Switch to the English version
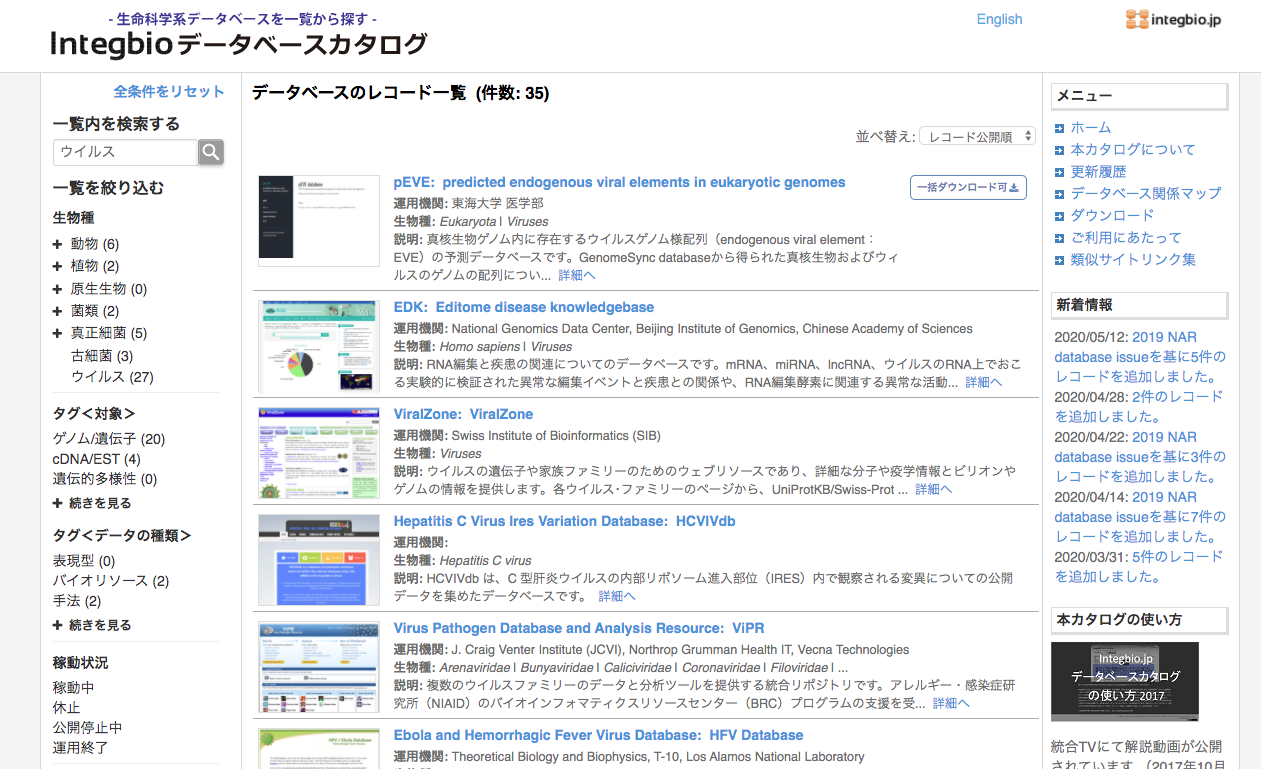Image resolution: width=1261 pixels, height=769 pixels. 999,19
